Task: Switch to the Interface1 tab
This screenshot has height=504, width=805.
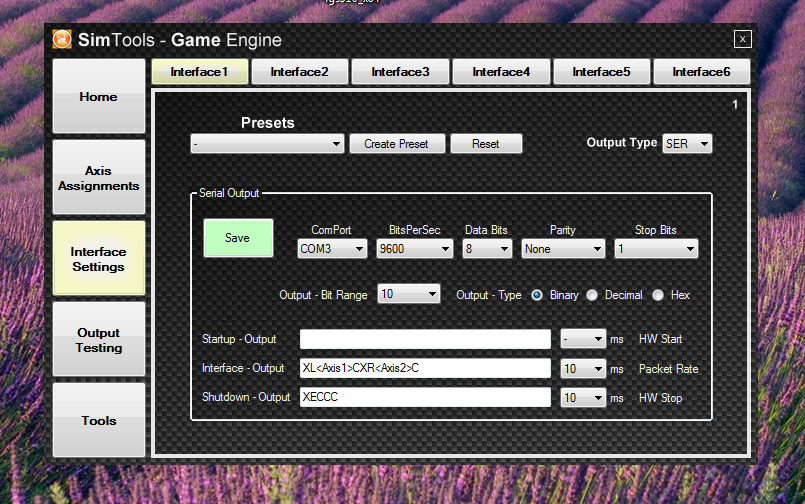Action: tap(200, 72)
